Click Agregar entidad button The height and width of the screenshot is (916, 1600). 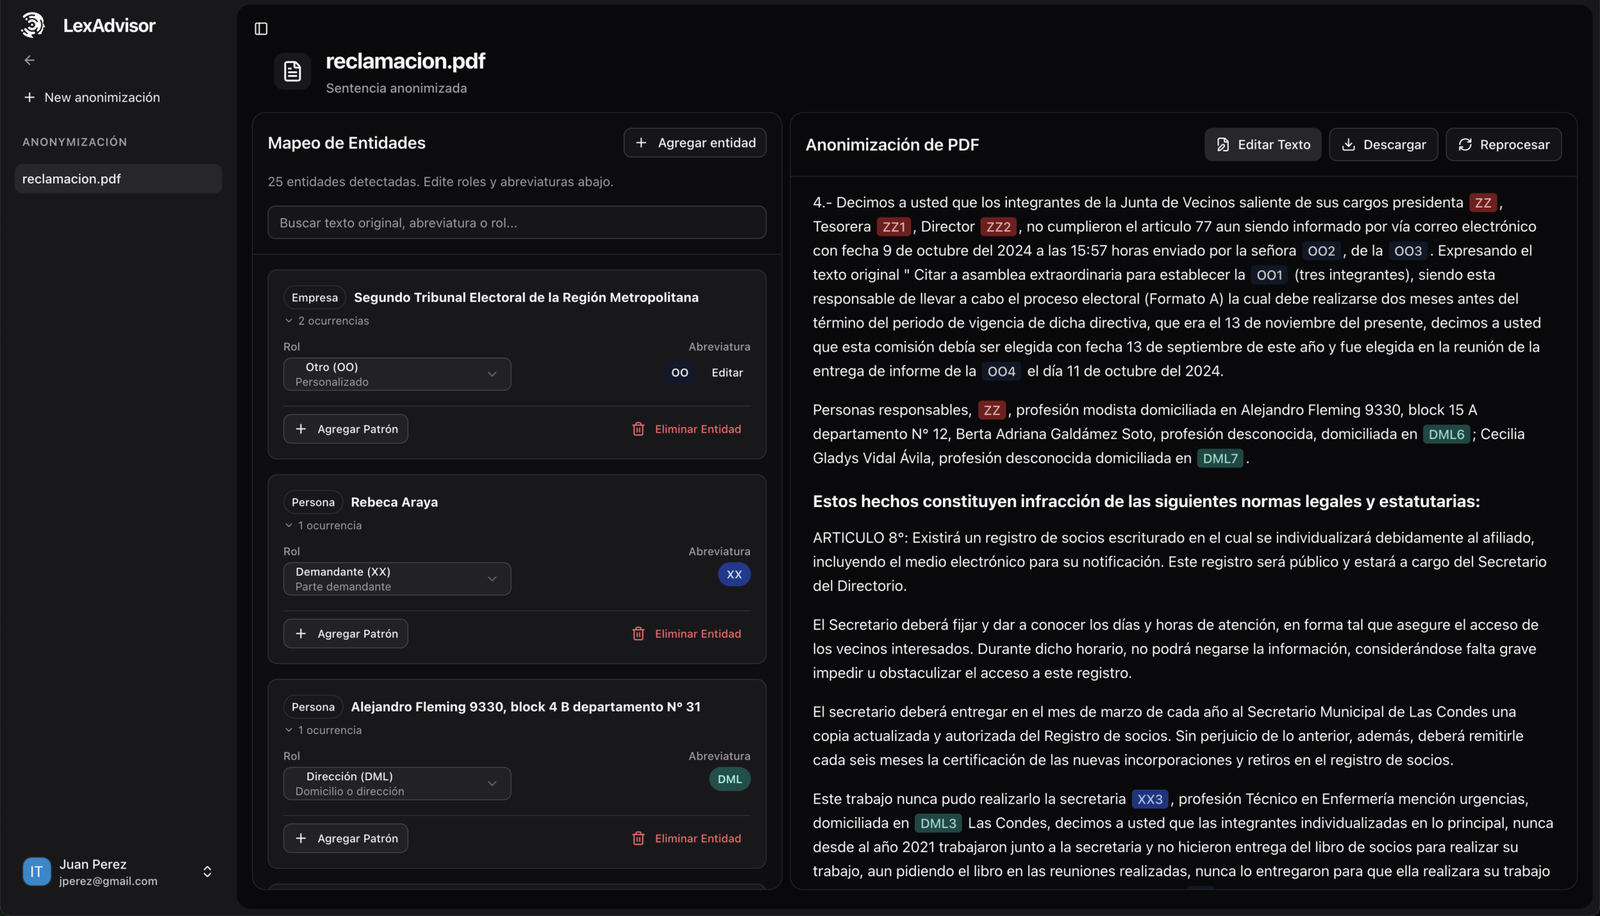(x=695, y=143)
